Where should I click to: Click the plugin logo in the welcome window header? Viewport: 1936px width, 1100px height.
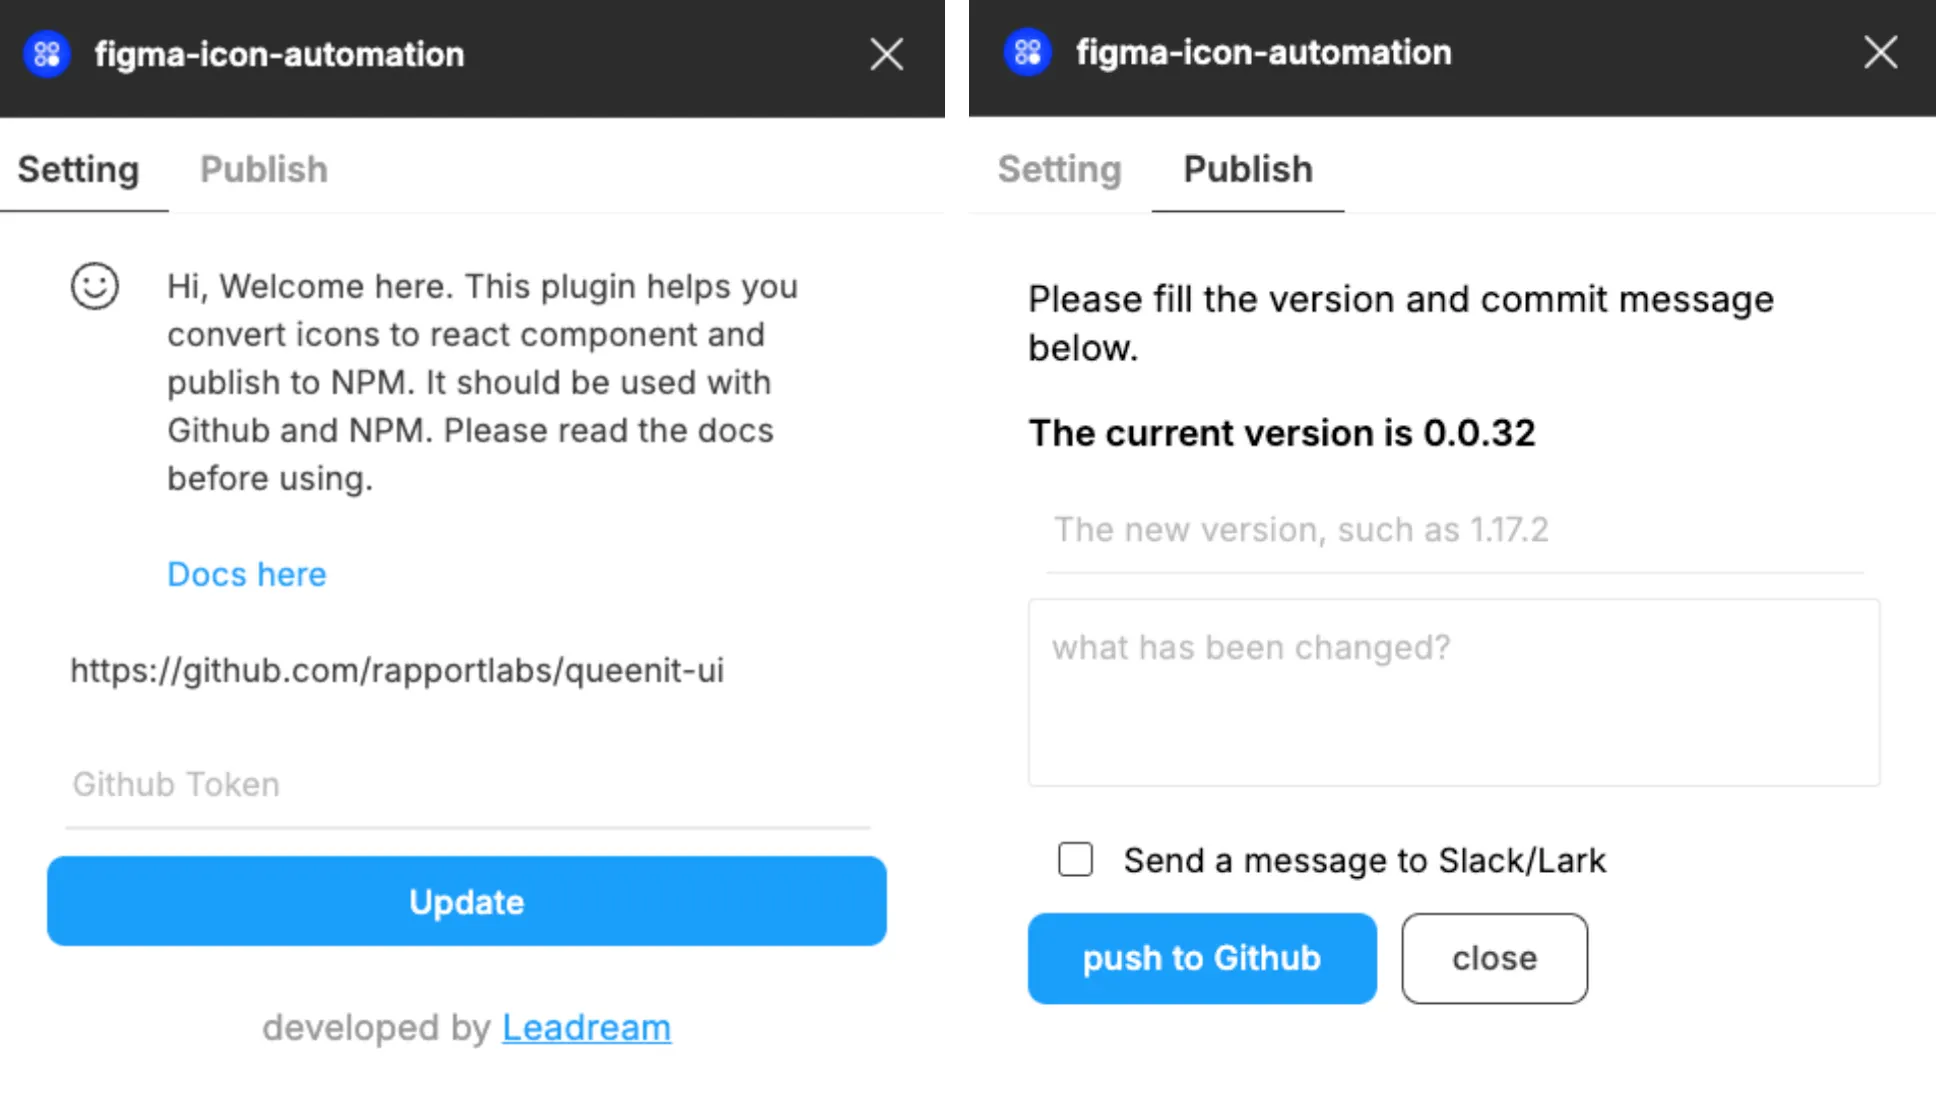46,54
